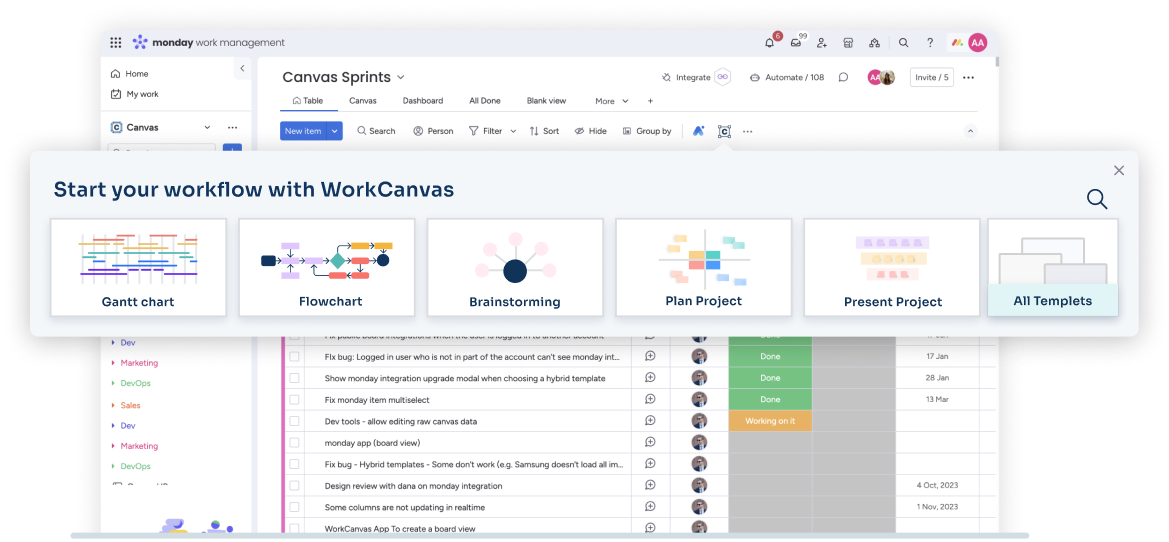Select 'Some columns are not updating' row checkbox

[294, 507]
